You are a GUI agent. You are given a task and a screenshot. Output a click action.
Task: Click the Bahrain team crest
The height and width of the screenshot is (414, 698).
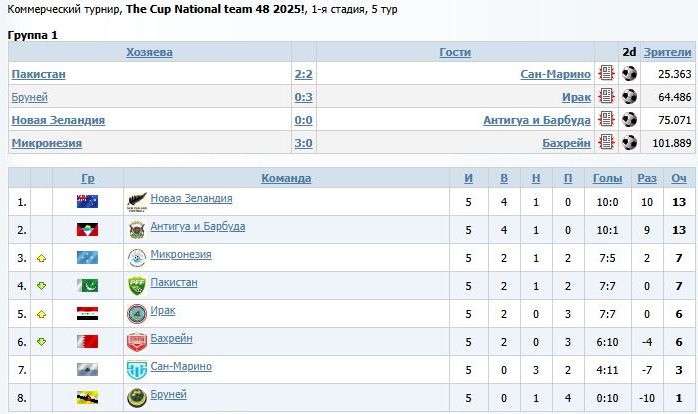coord(137,342)
